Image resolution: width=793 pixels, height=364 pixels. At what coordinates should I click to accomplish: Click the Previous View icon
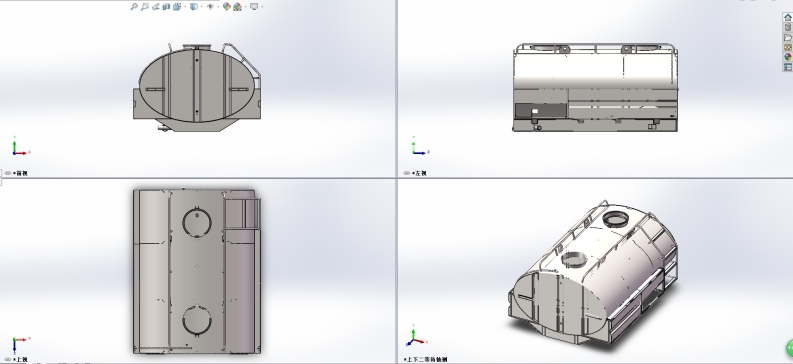(x=156, y=7)
